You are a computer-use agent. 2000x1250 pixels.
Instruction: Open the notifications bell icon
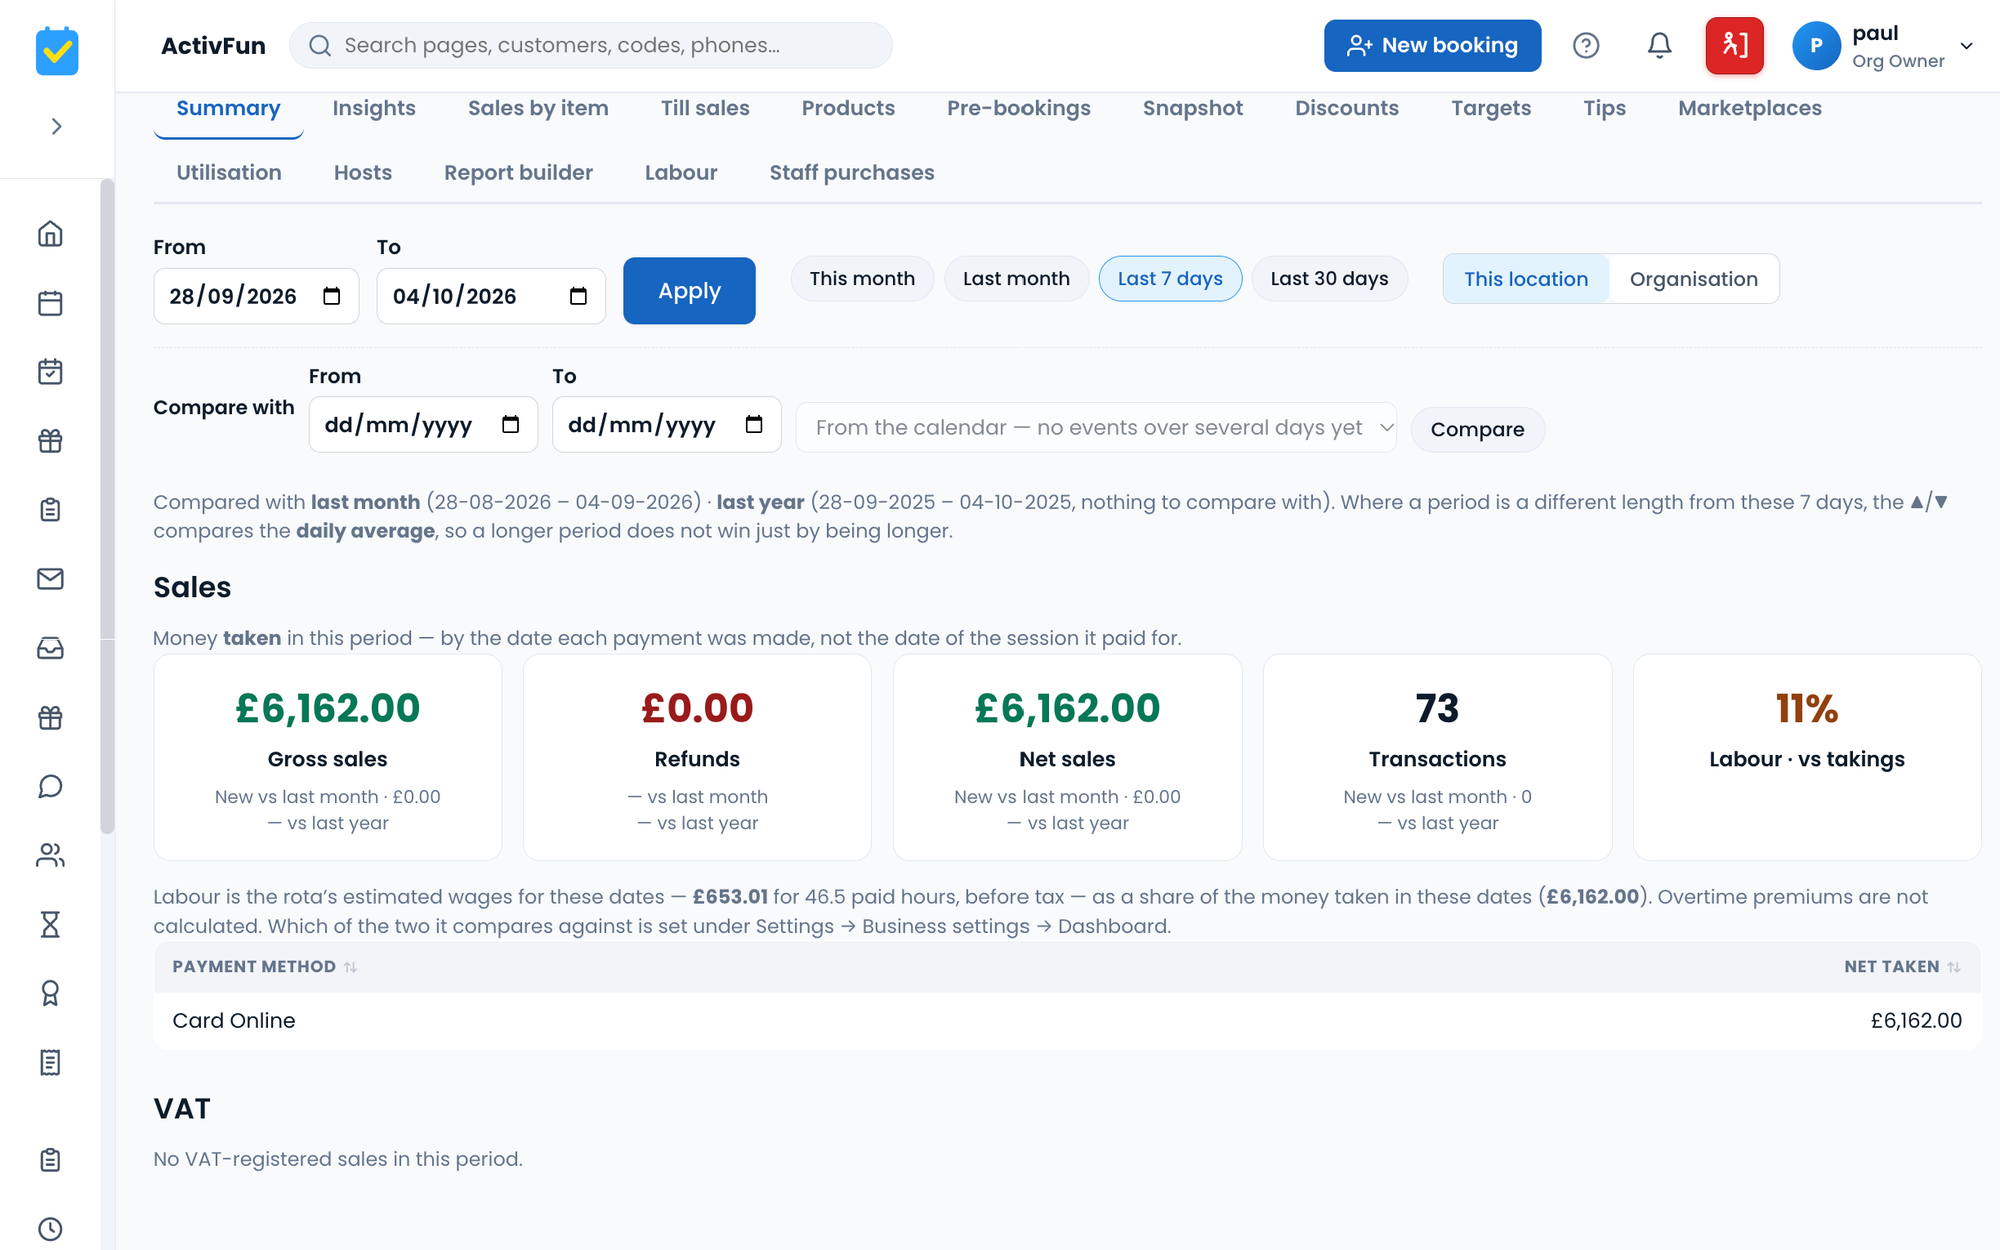coord(1659,45)
